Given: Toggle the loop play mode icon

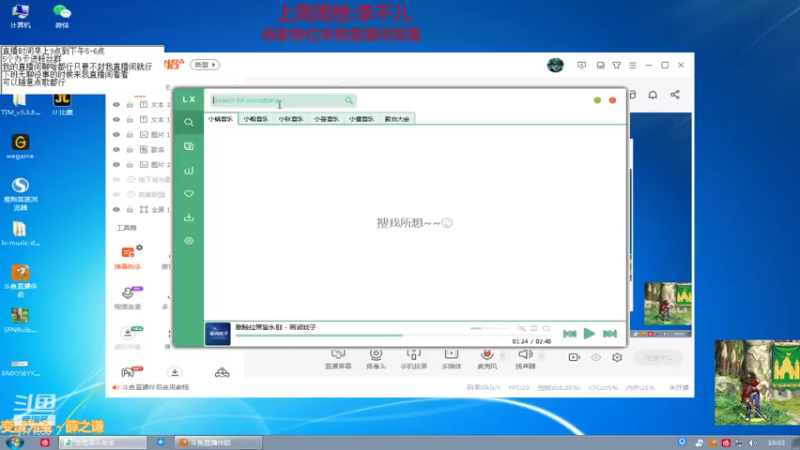Looking at the screenshot, I should 534,328.
